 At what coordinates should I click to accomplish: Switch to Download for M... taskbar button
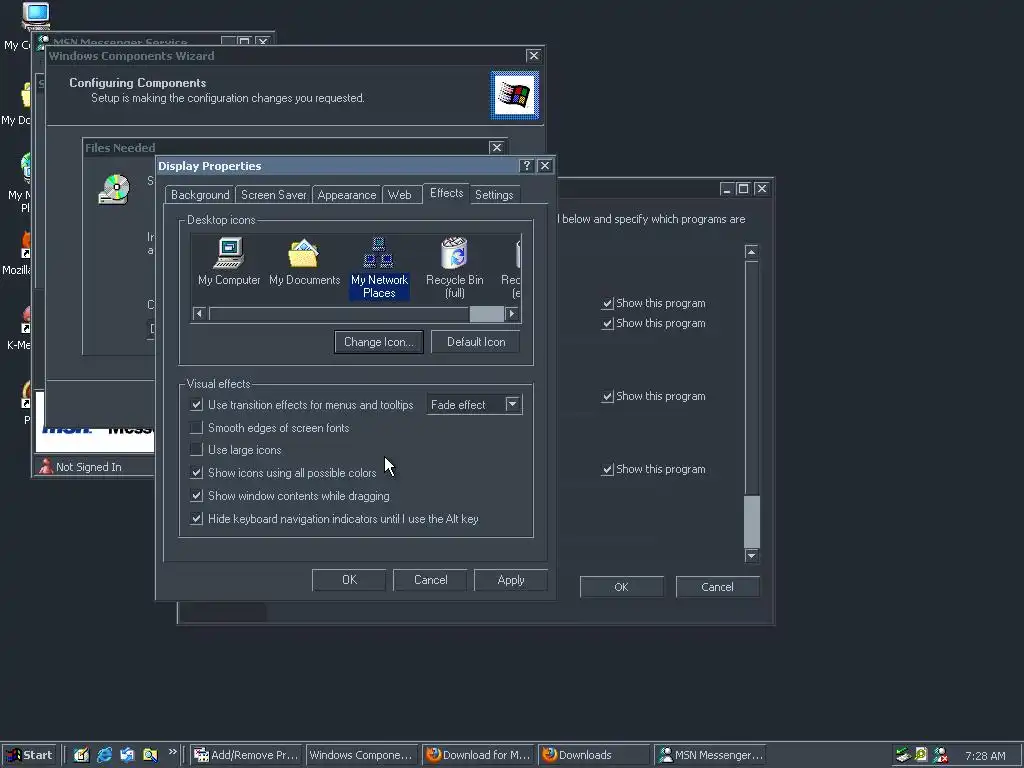tap(478, 755)
